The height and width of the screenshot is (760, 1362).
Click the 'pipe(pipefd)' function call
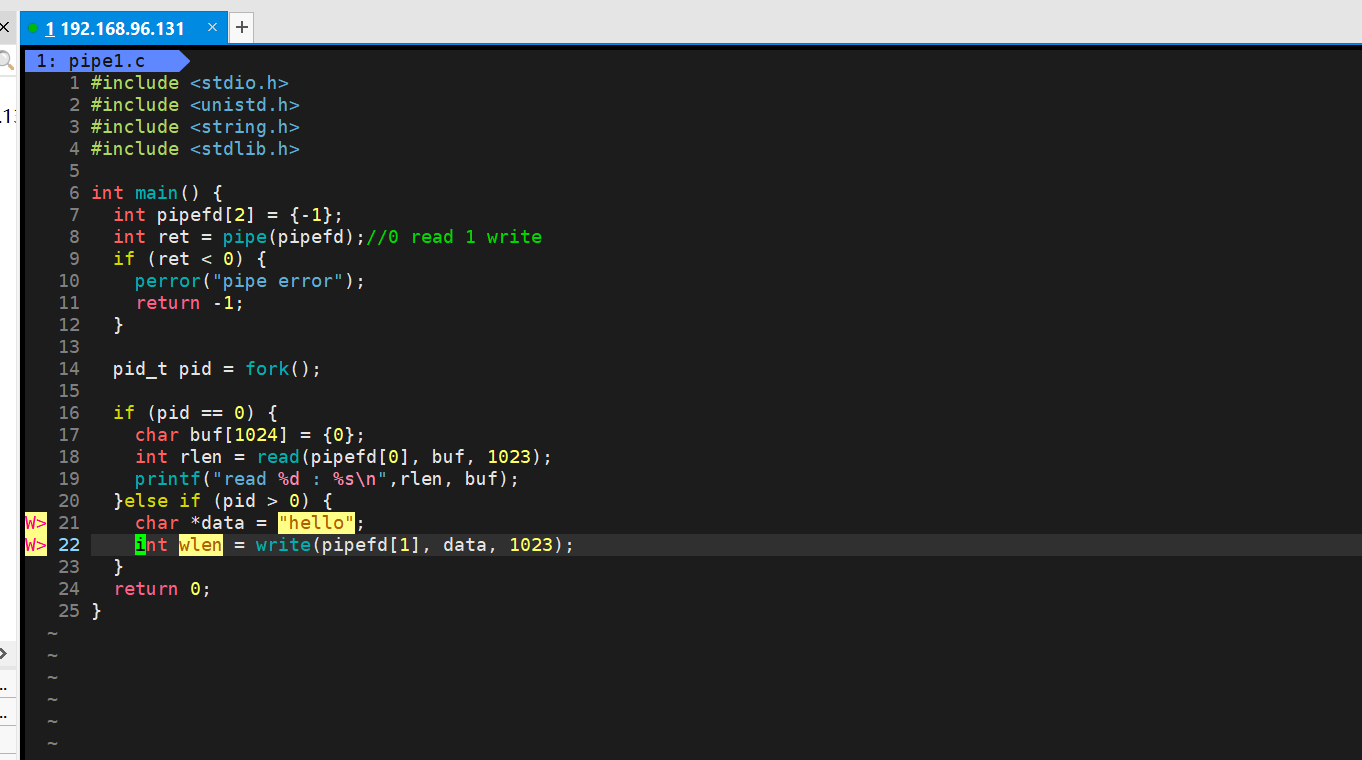(x=289, y=237)
